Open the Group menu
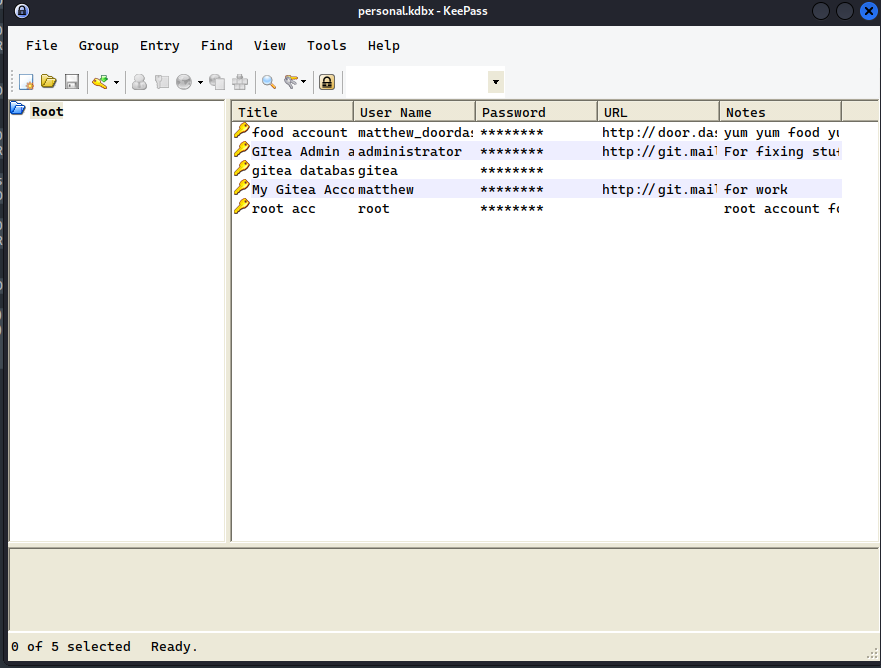 coord(98,46)
